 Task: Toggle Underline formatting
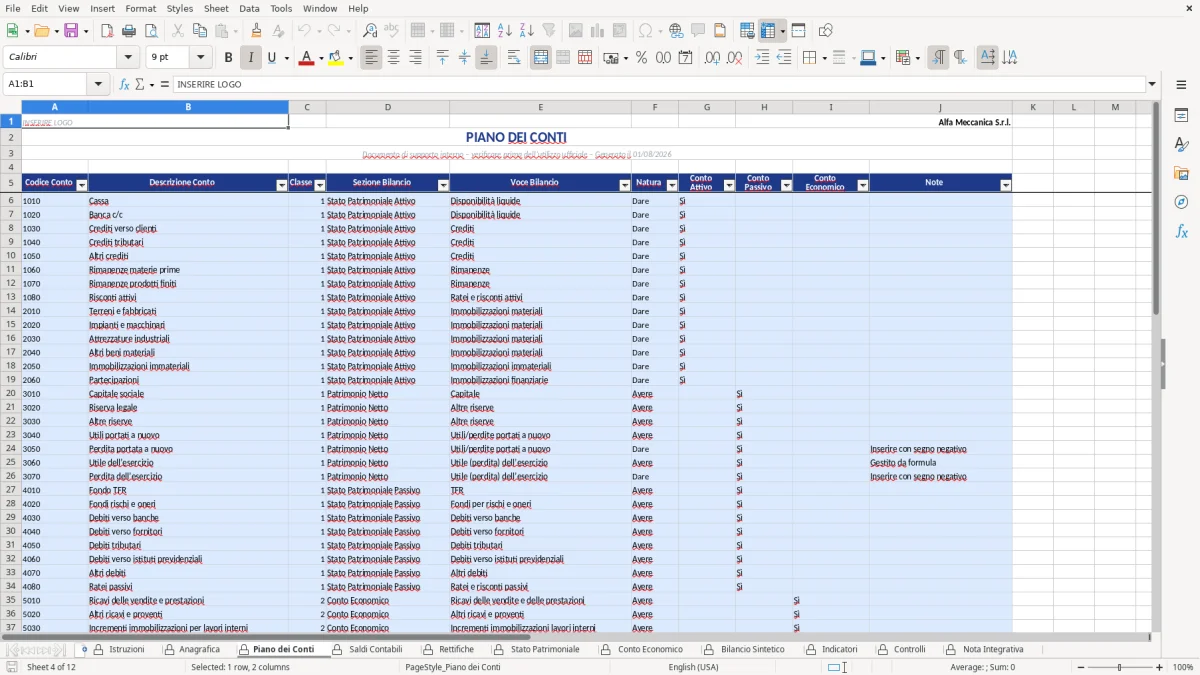click(x=272, y=58)
